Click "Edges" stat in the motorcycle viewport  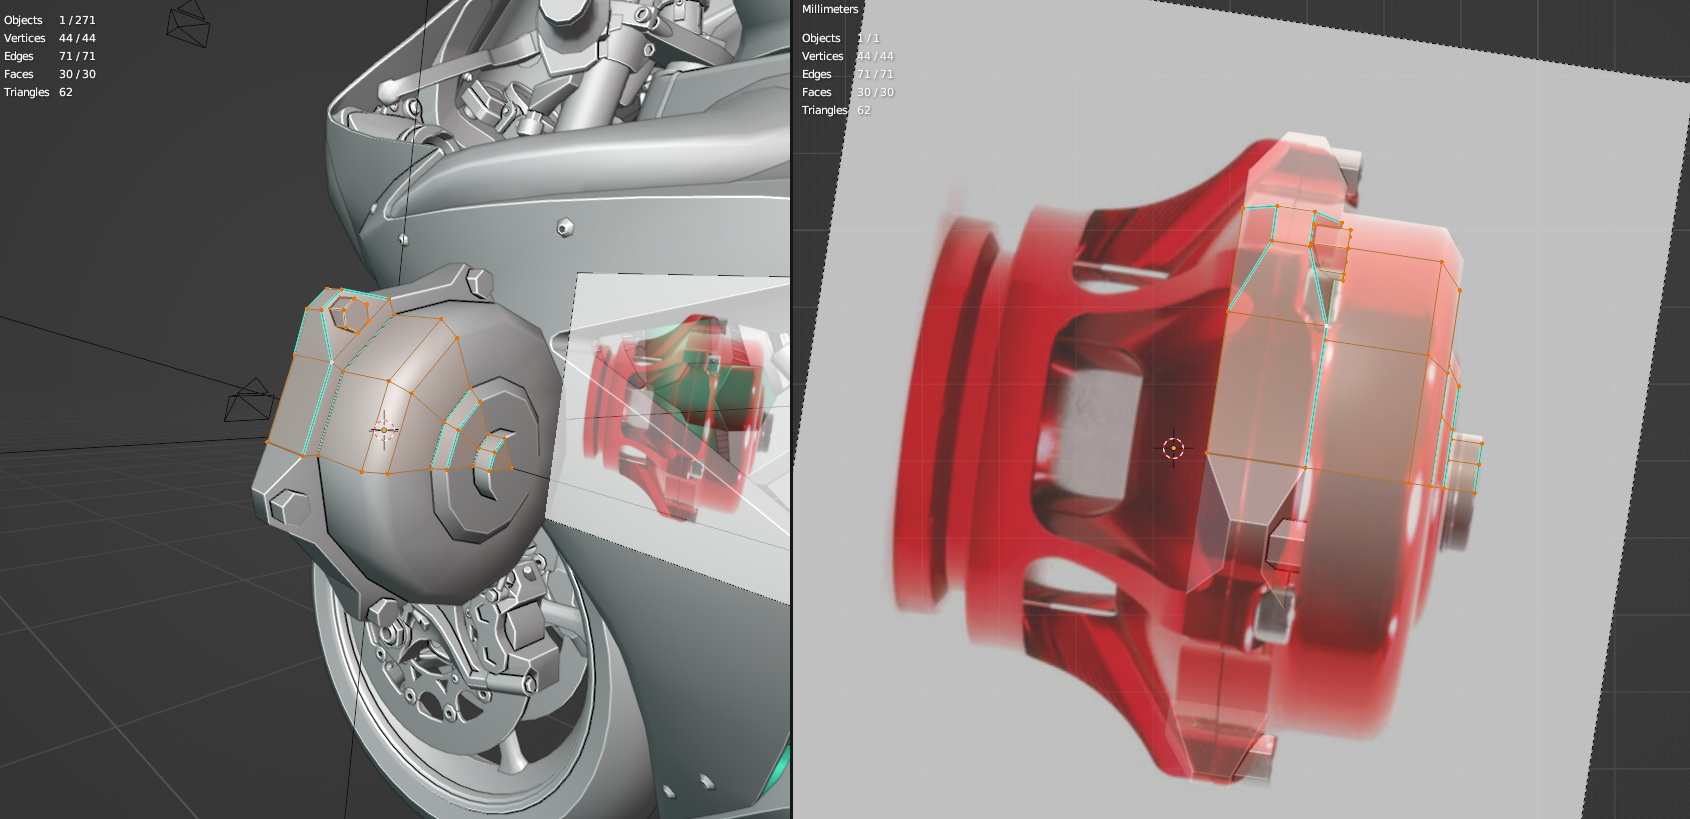point(50,56)
